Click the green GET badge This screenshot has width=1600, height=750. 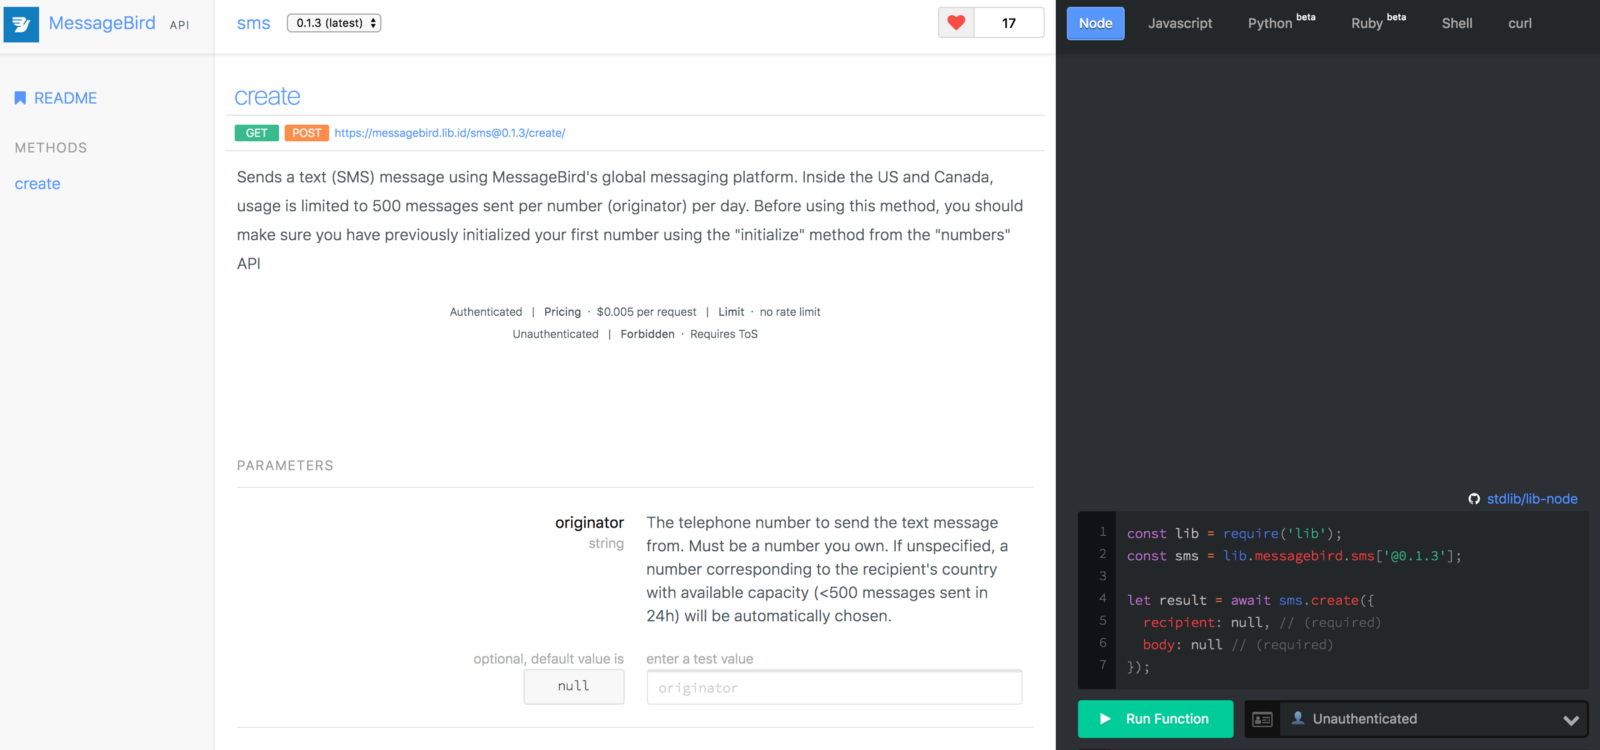tap(257, 133)
